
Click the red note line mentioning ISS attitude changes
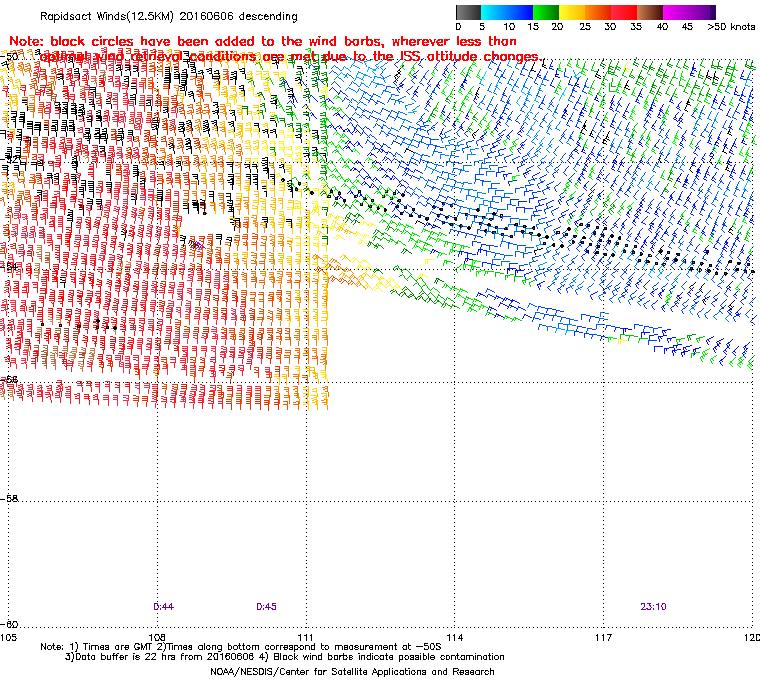[290, 57]
